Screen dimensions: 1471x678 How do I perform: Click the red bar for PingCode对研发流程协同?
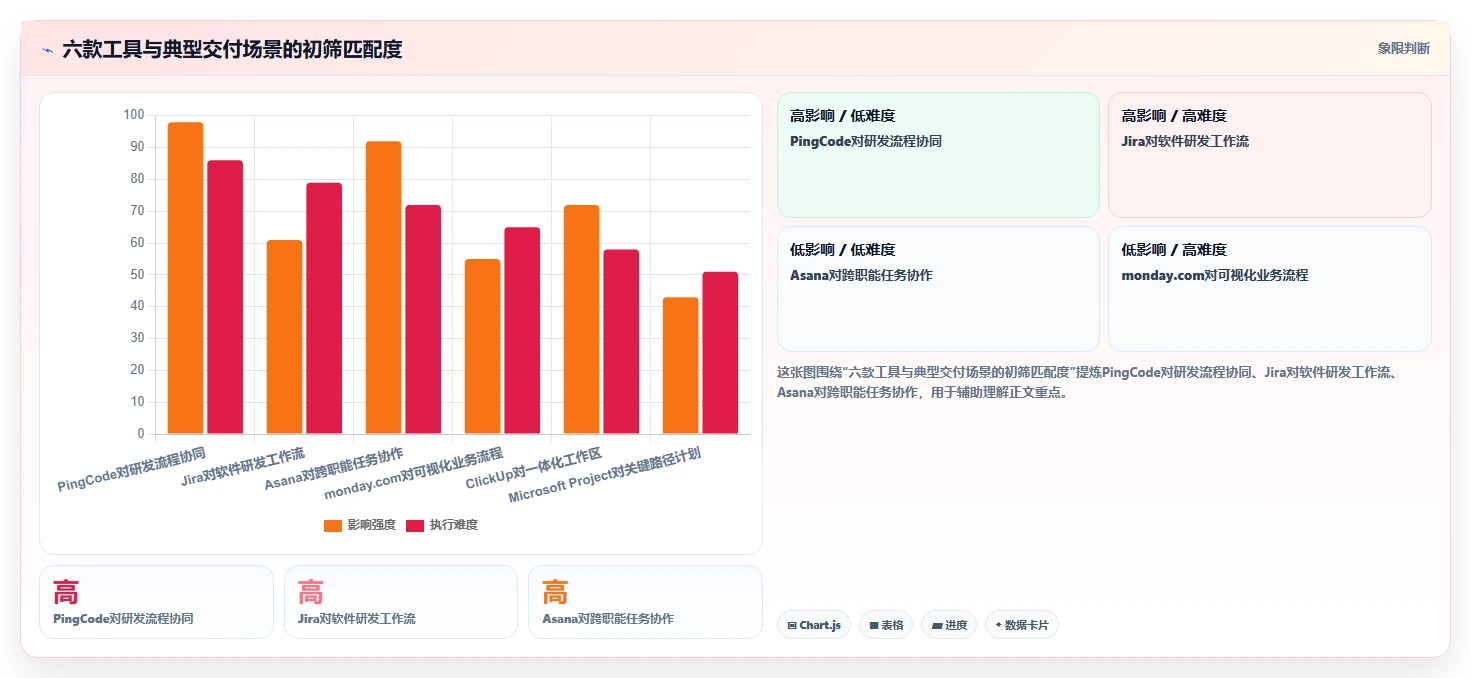[225, 297]
